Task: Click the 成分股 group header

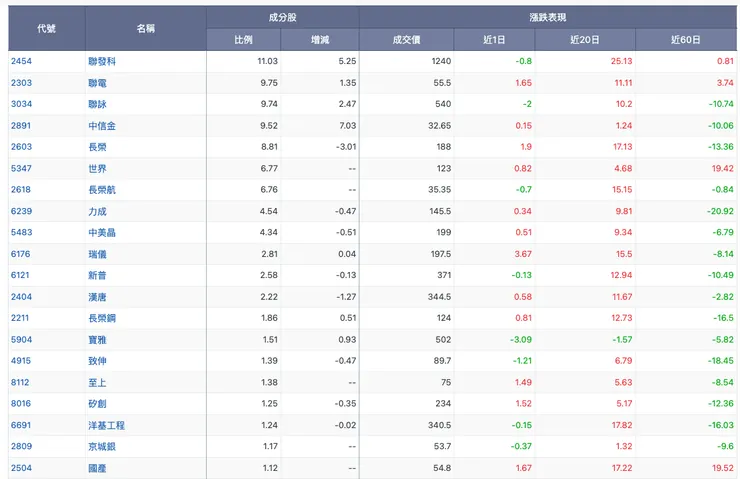Action: click(283, 17)
